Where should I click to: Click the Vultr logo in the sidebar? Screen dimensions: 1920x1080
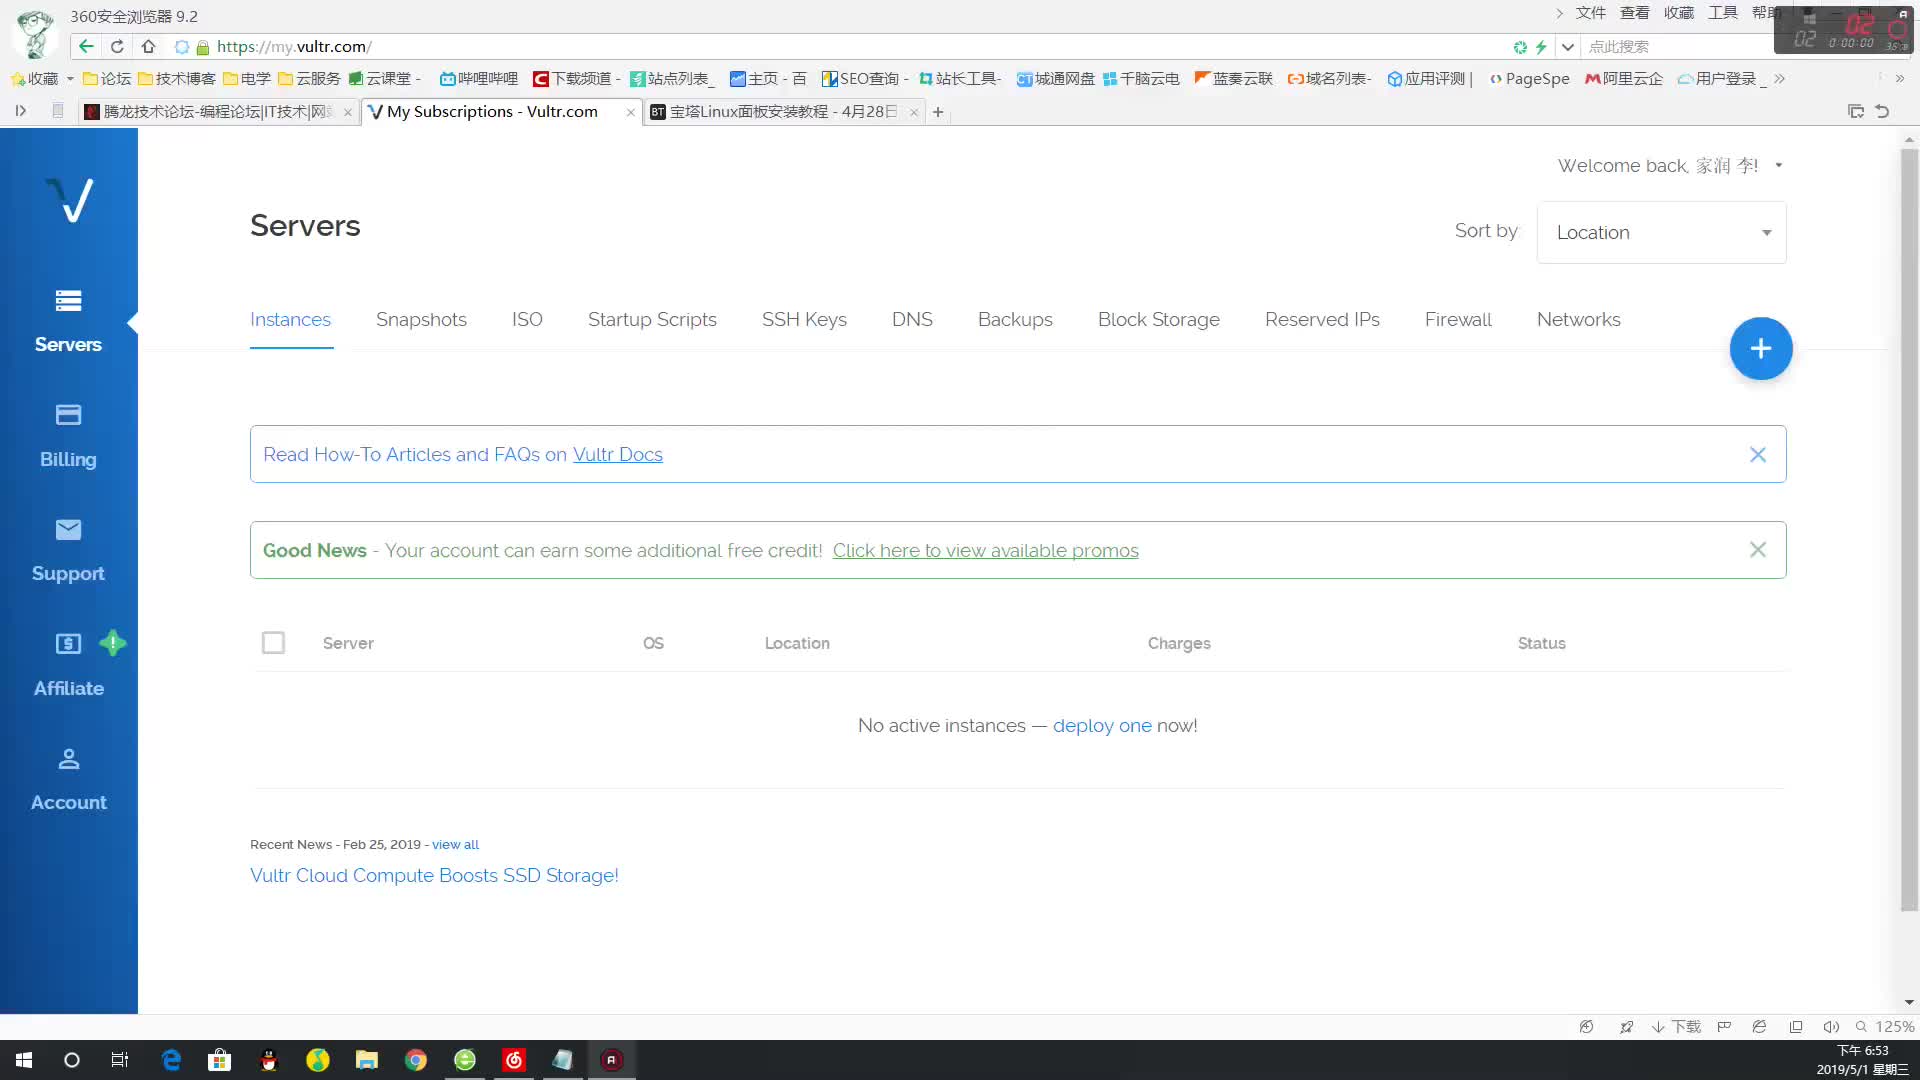coord(69,200)
